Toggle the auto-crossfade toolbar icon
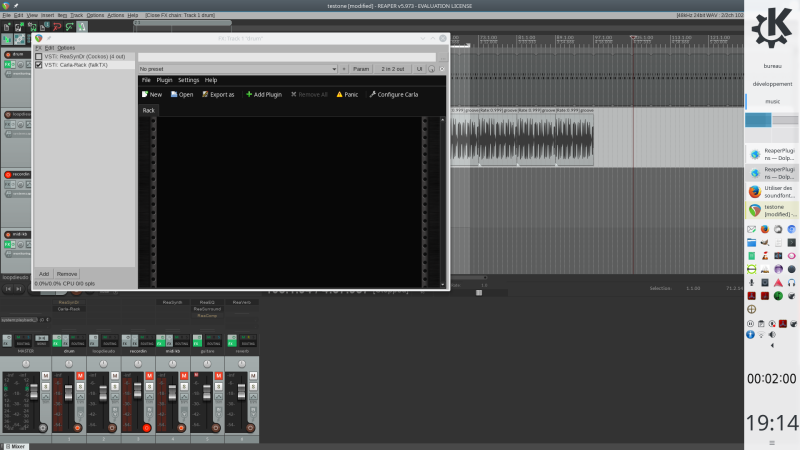The image size is (800, 450). (7, 39)
